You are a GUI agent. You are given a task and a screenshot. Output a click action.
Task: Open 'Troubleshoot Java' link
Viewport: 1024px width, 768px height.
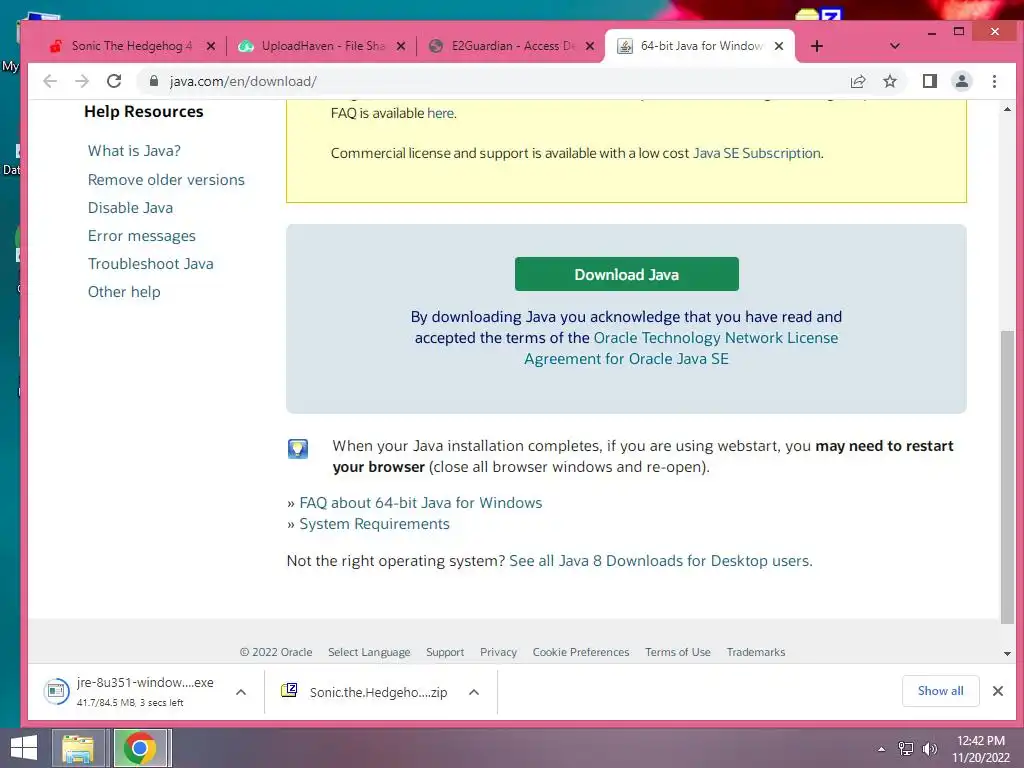point(150,264)
